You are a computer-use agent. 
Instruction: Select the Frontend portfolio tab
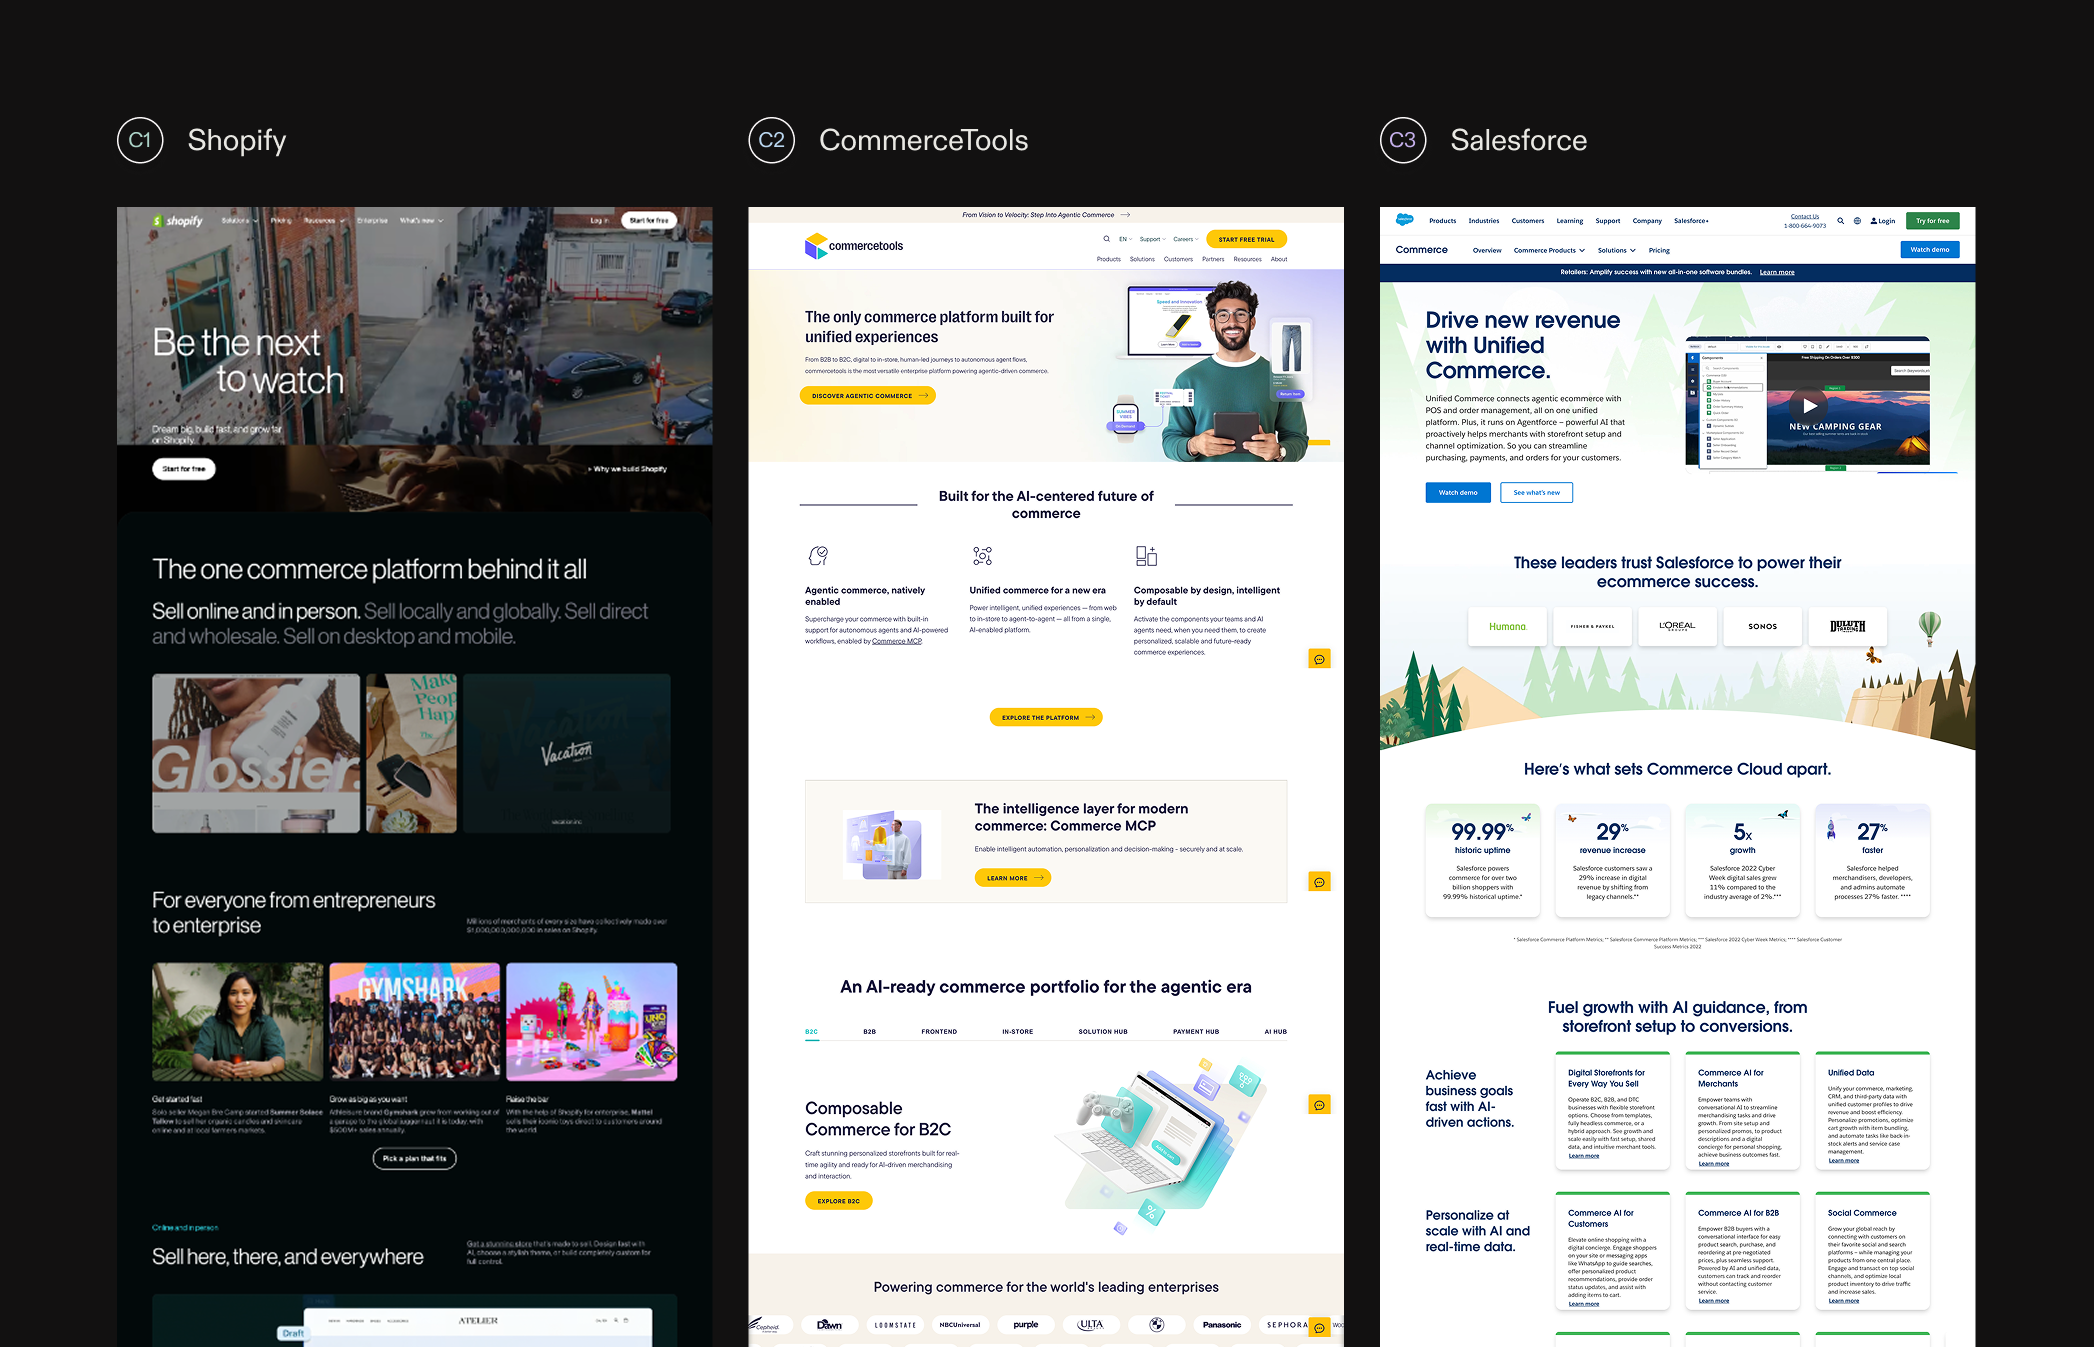(939, 1031)
